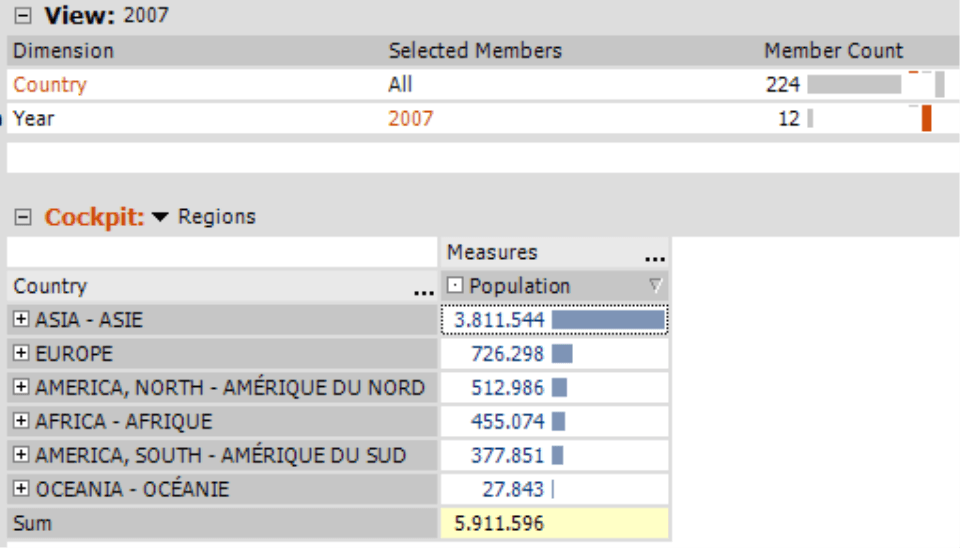Click the Year orange member bar
The image size is (960, 548).
point(926,118)
